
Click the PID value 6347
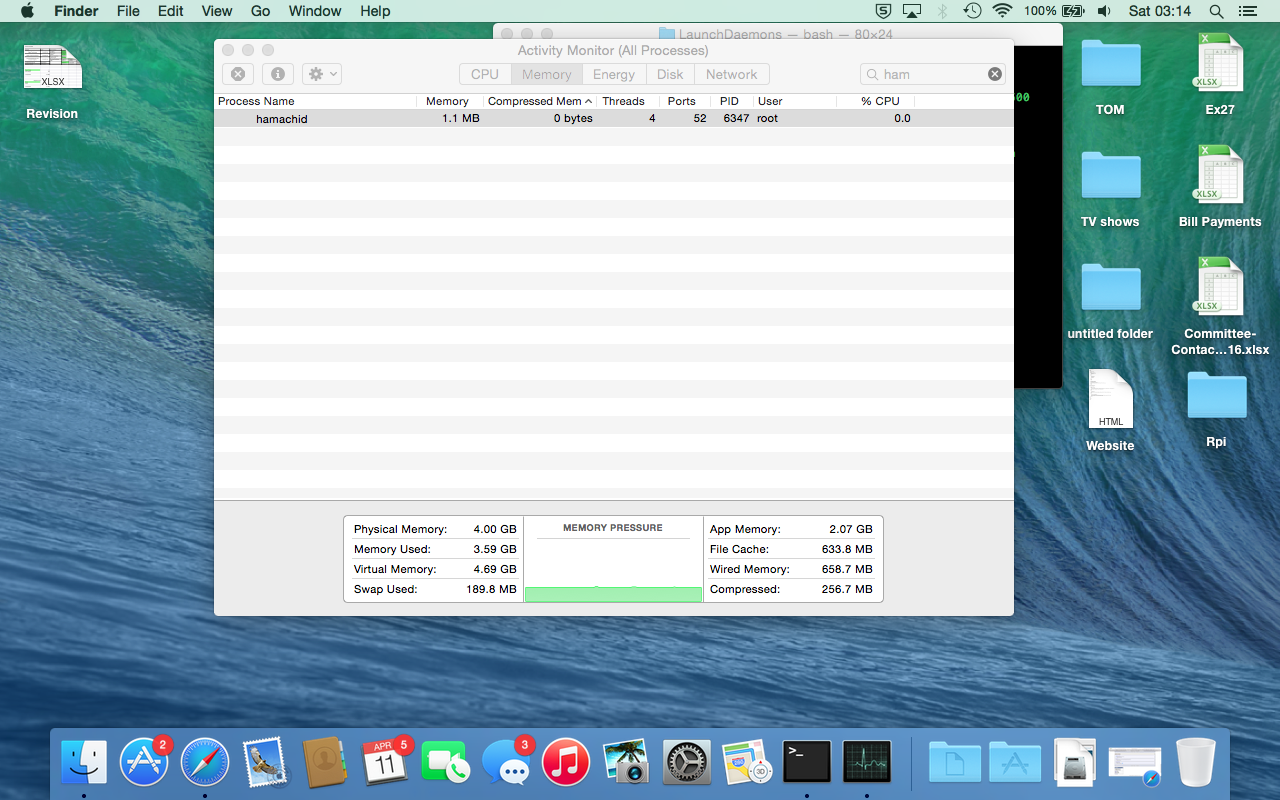tap(736, 118)
